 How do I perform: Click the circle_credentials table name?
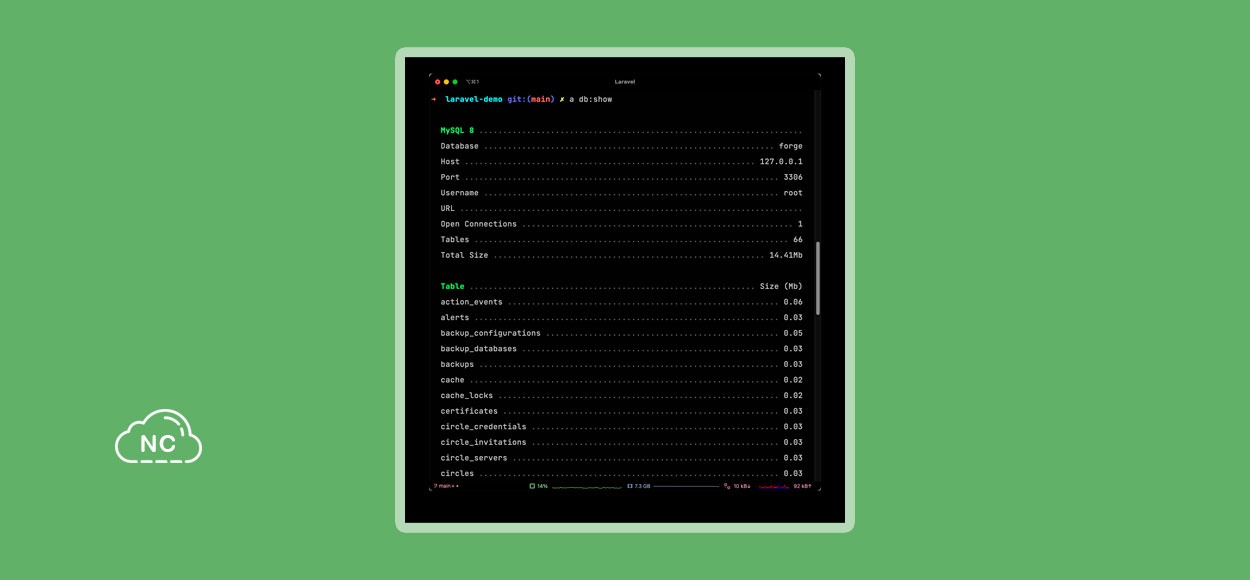483,427
